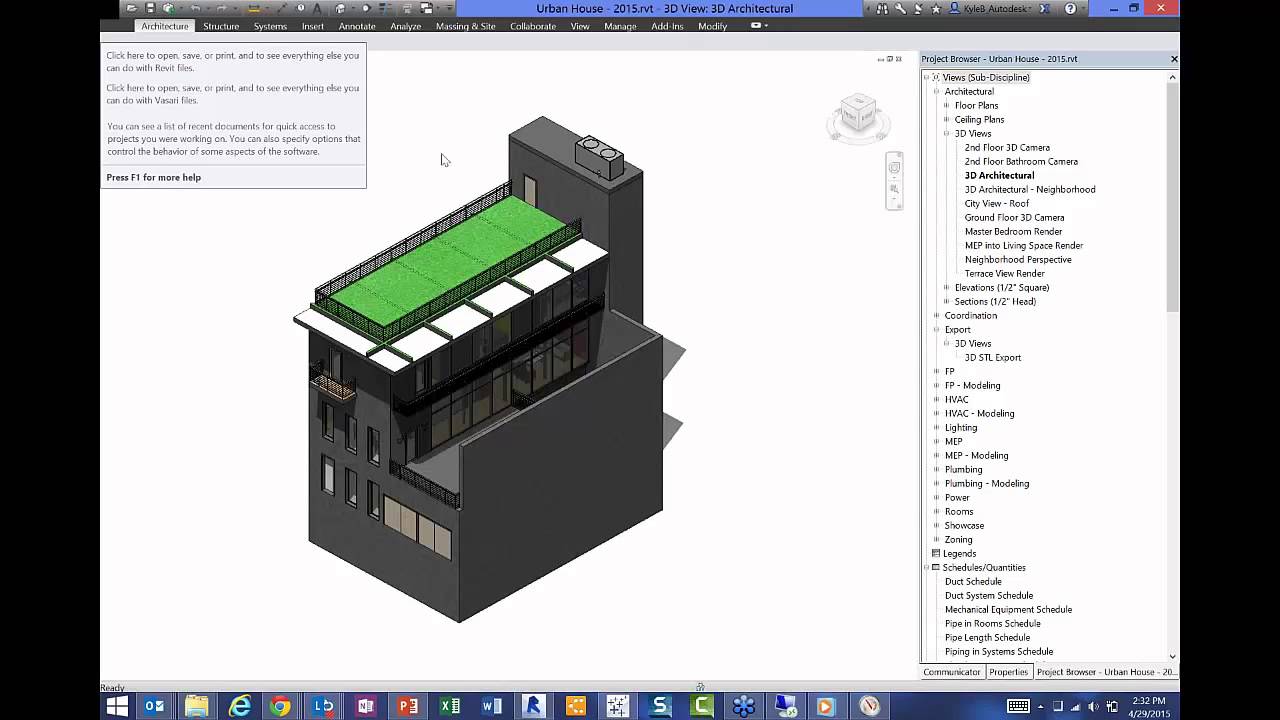1280x720 pixels.
Task: Click the ViewCube in the 3D view
Action: pos(857,116)
